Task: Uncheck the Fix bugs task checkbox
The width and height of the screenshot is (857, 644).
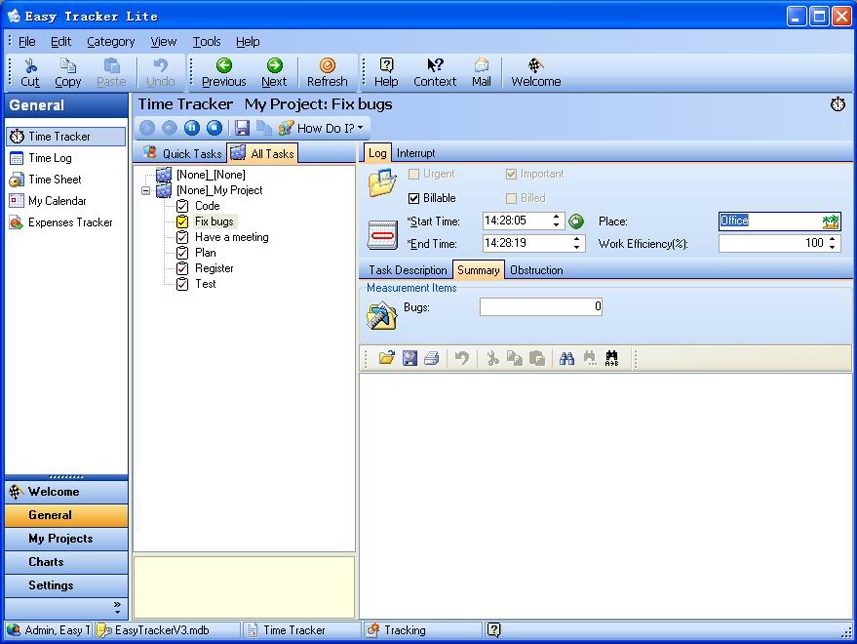Action: [182, 222]
